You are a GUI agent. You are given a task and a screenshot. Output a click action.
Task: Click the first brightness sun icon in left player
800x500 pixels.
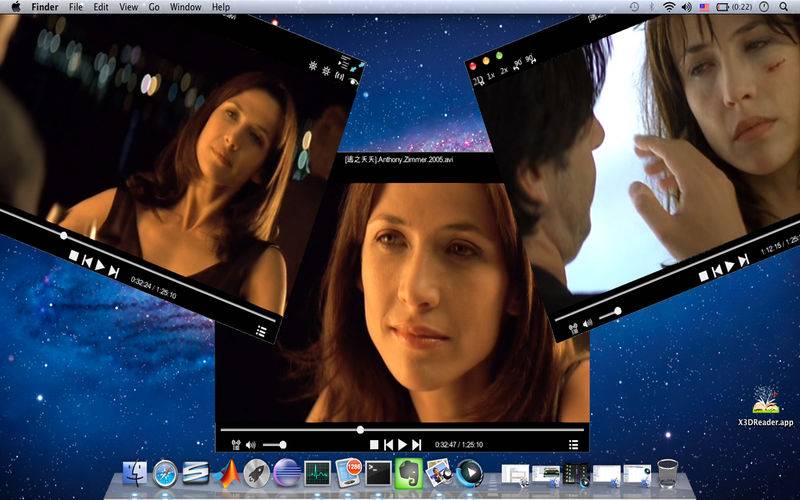tap(313, 65)
